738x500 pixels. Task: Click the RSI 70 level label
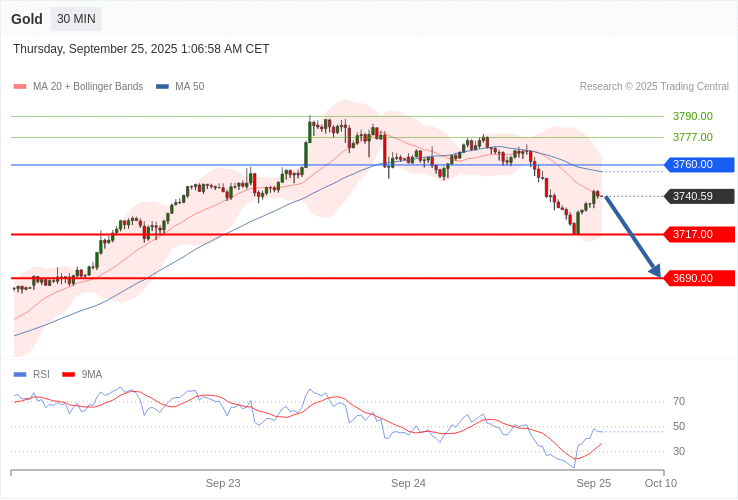(x=679, y=401)
